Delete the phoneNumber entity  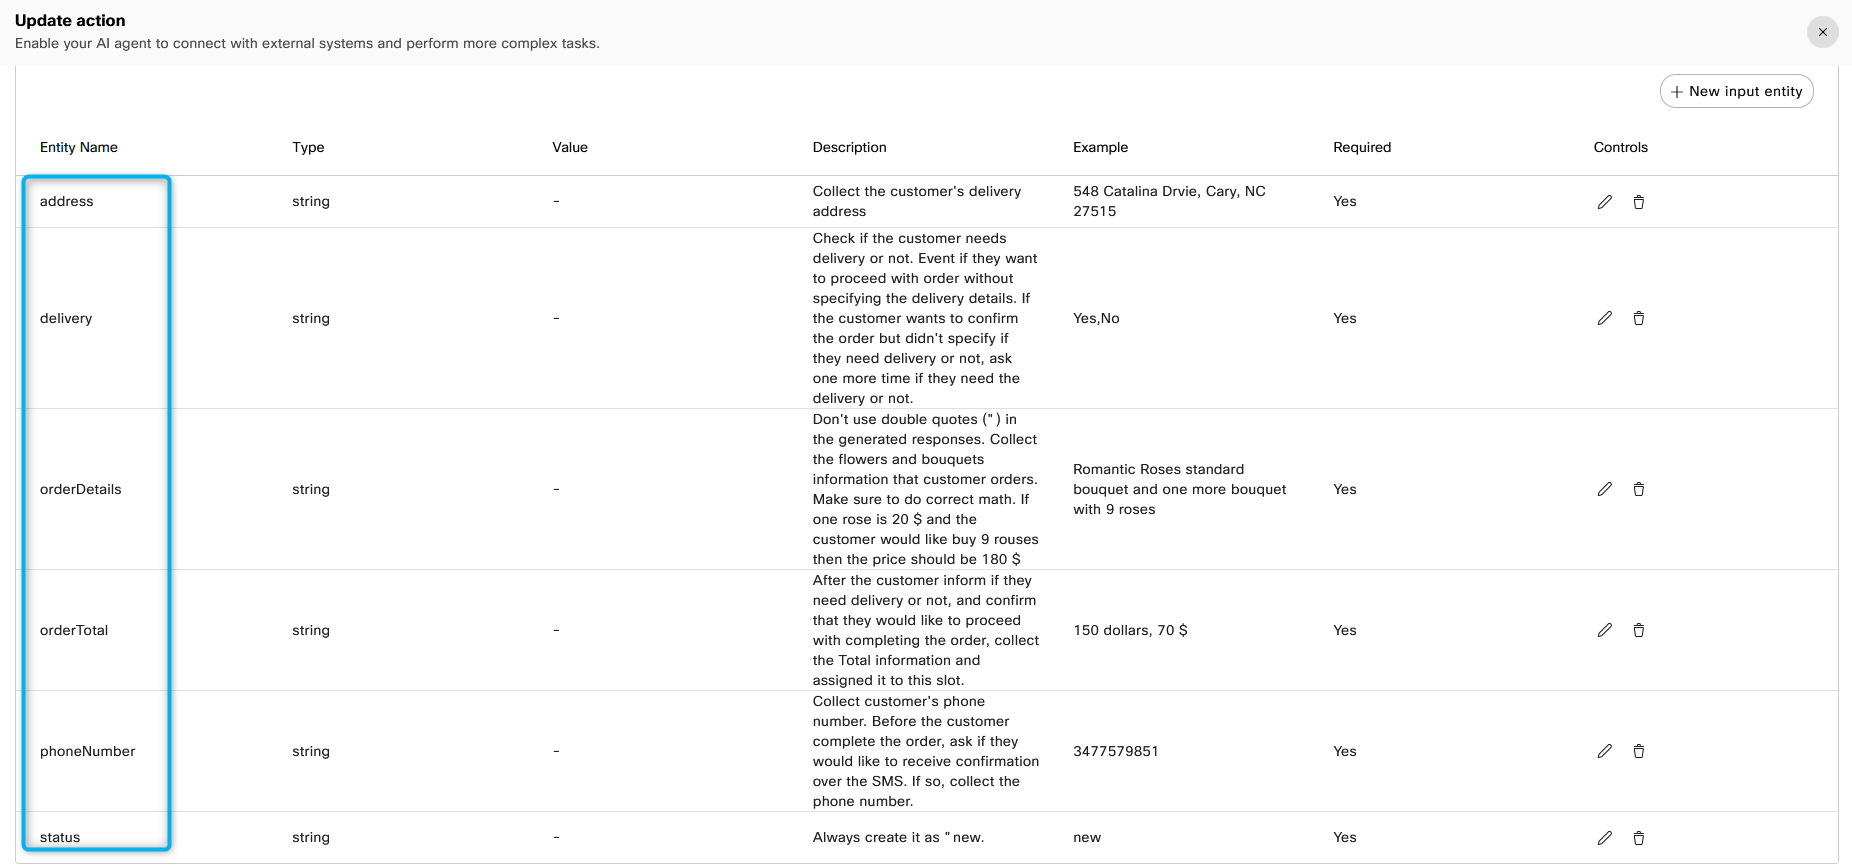(x=1639, y=751)
